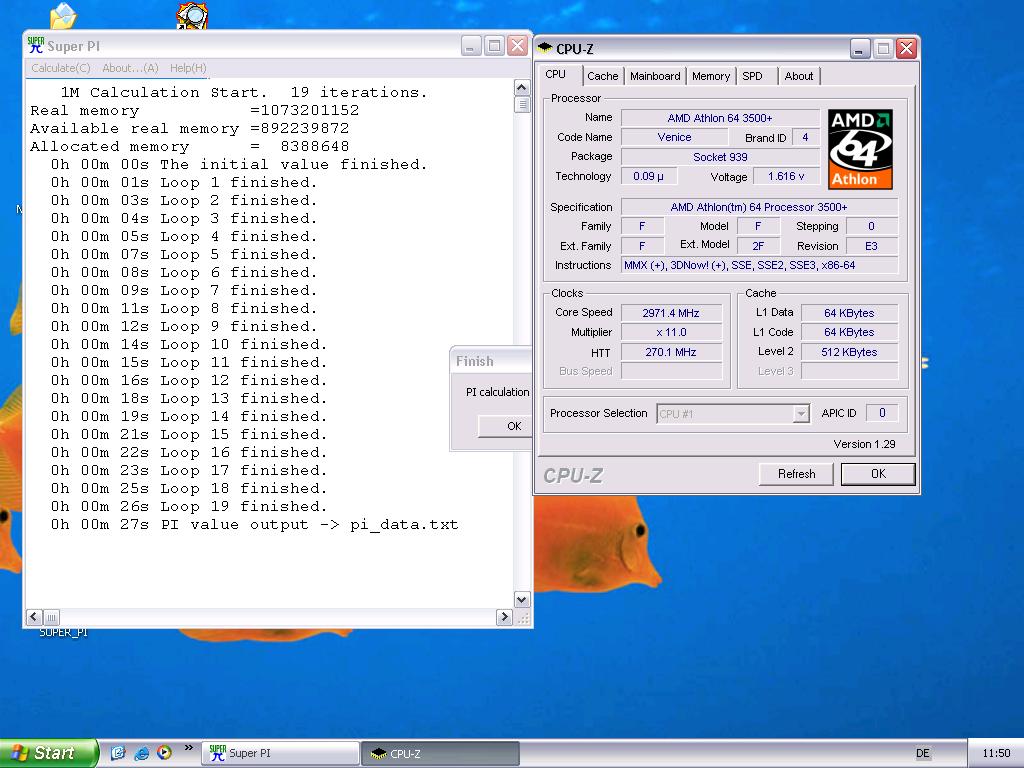Click the Package value Socket 939
This screenshot has height=768, width=1024.
720,157
